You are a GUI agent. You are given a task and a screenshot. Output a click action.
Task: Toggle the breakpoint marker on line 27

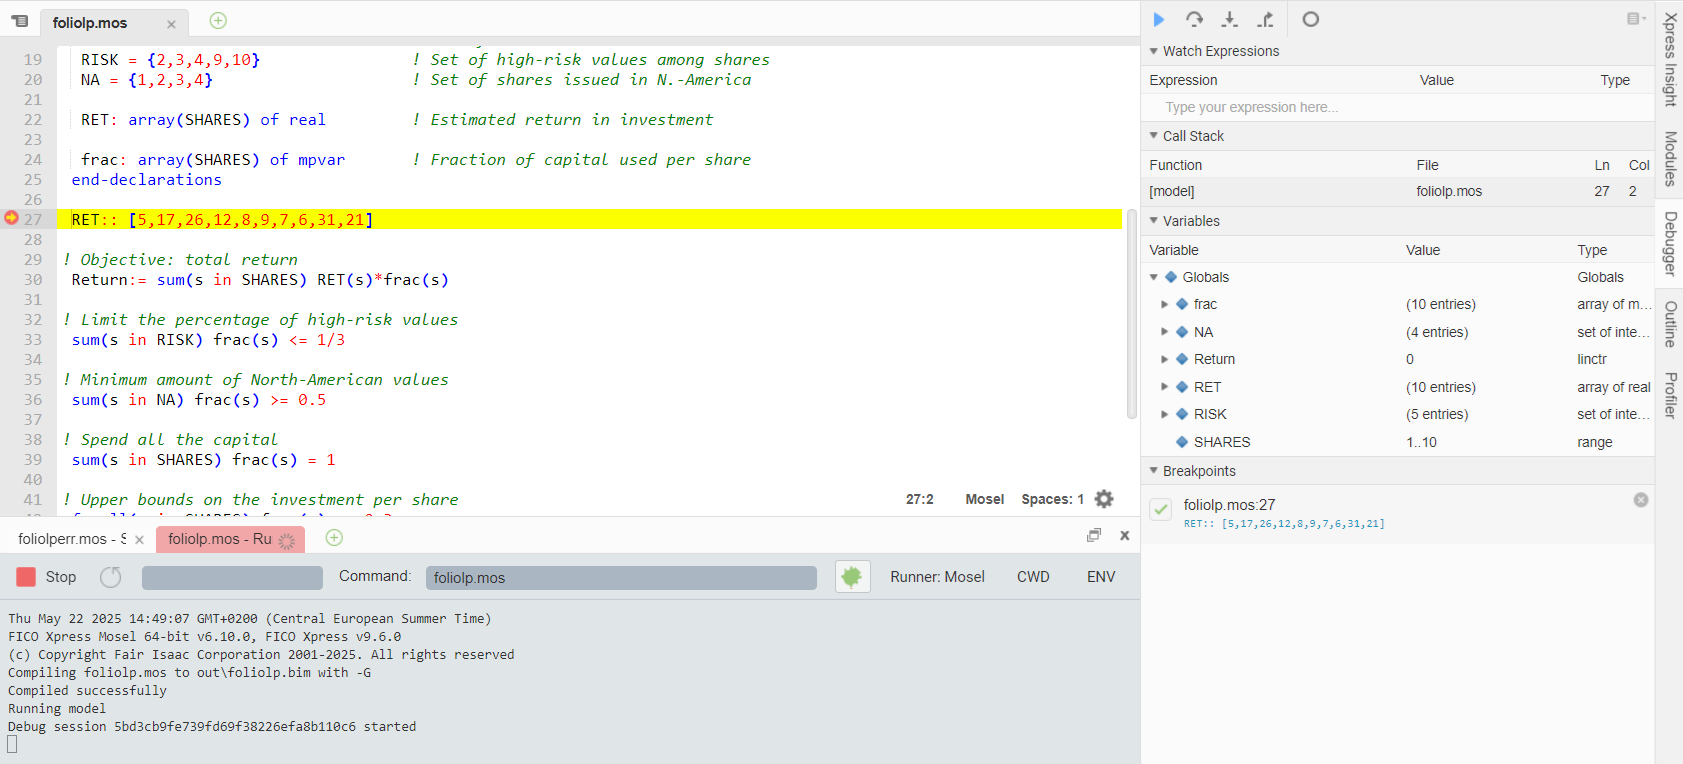click(12, 218)
